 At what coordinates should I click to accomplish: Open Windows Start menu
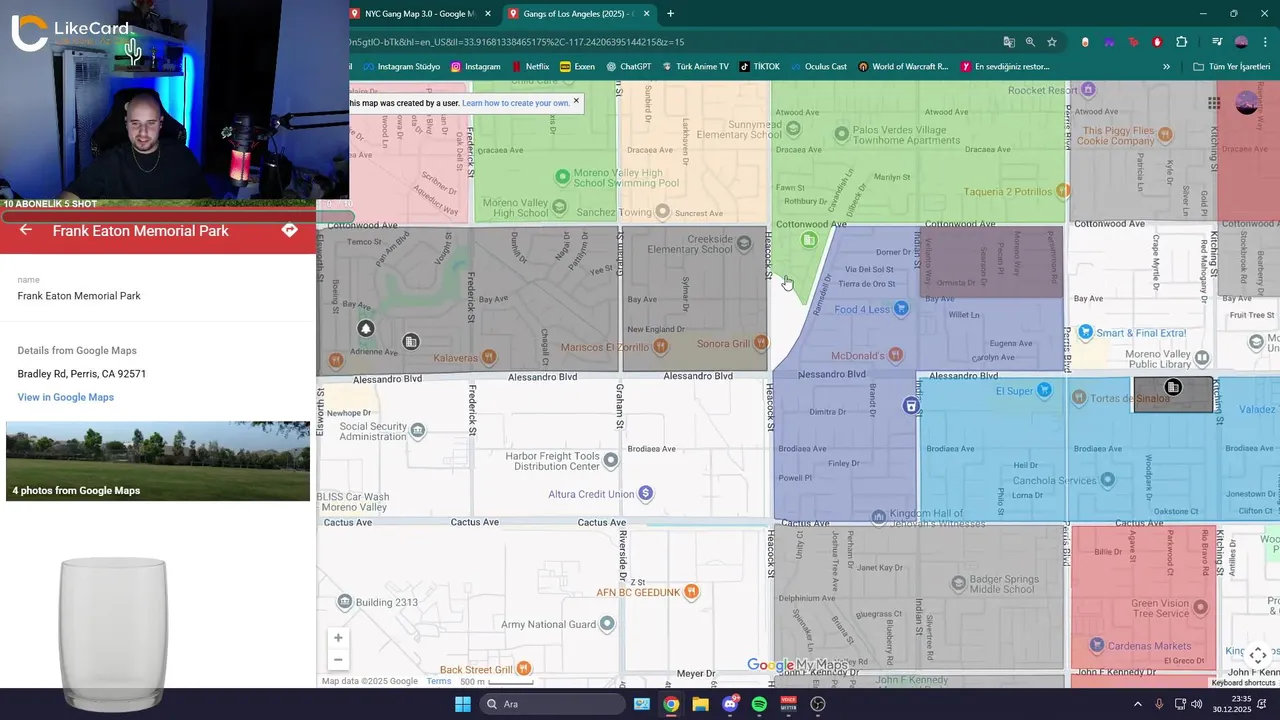pyautogui.click(x=463, y=704)
